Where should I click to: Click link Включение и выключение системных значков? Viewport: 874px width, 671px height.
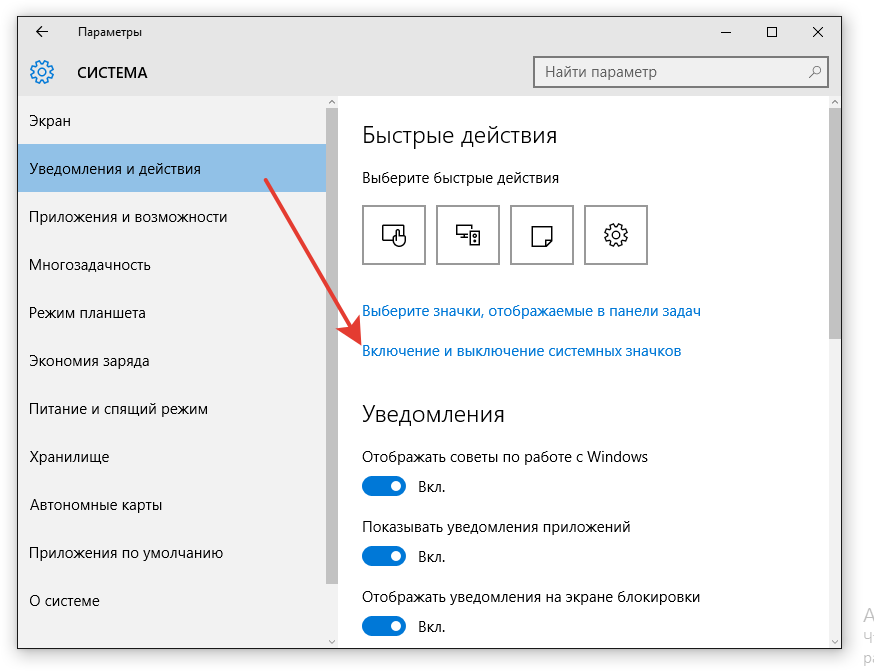point(522,351)
